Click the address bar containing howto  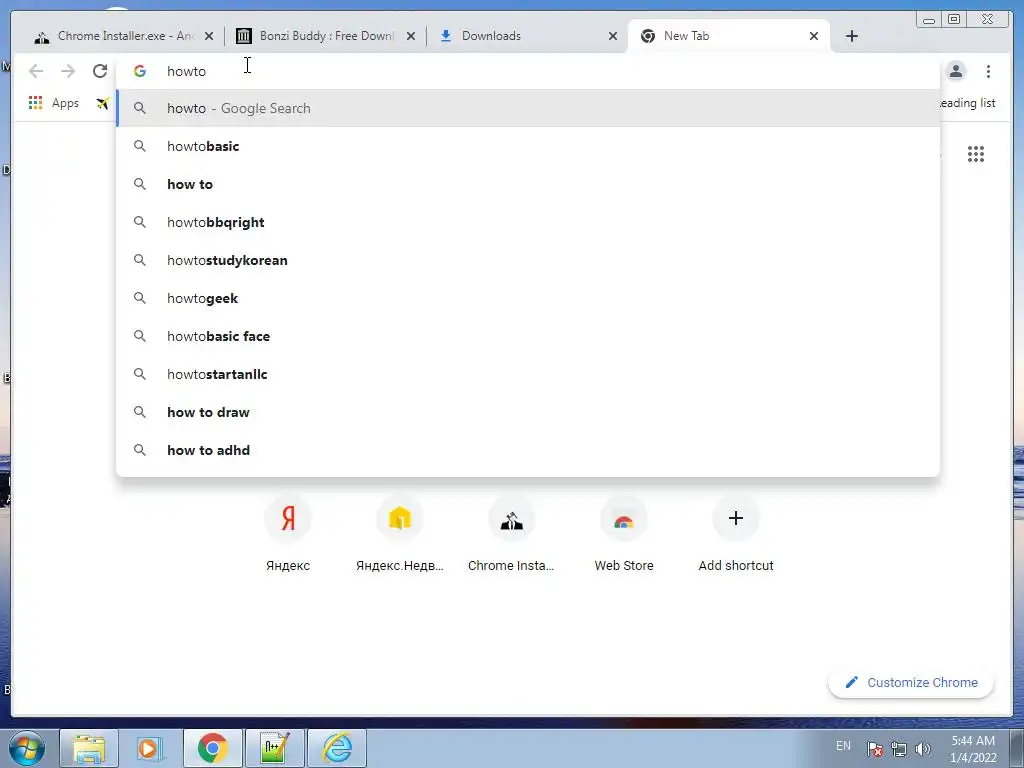pyautogui.click(x=528, y=71)
